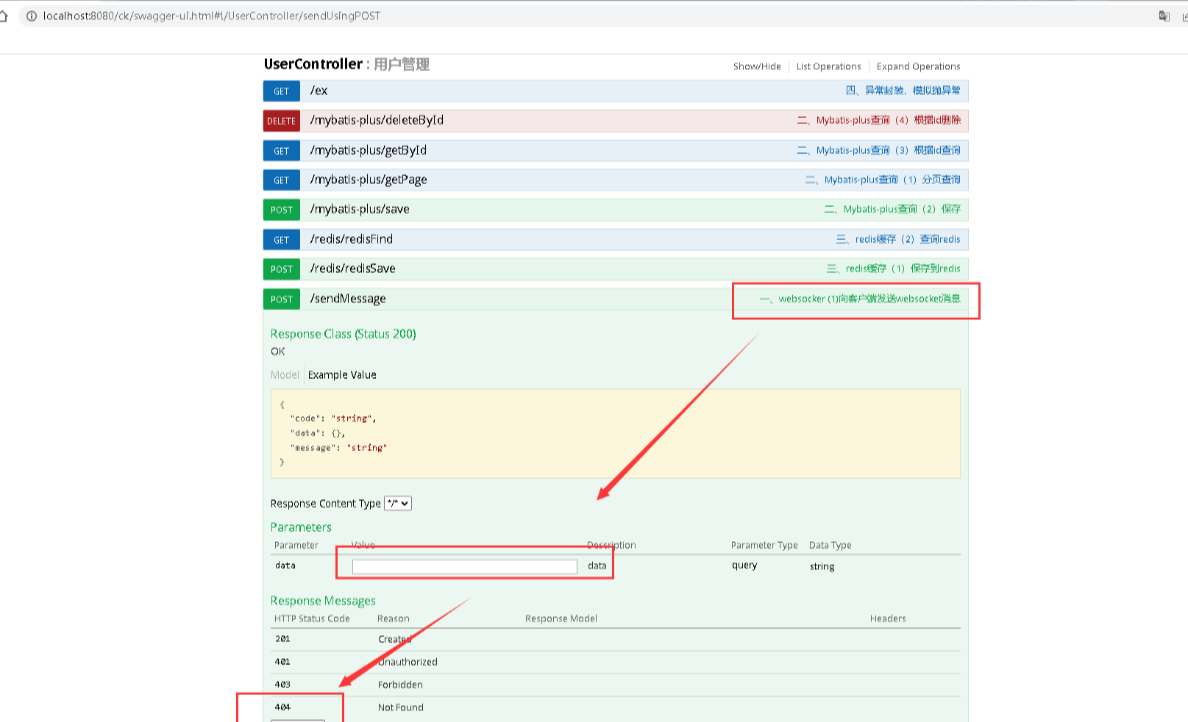Click the Expand Operations link

click(918, 67)
